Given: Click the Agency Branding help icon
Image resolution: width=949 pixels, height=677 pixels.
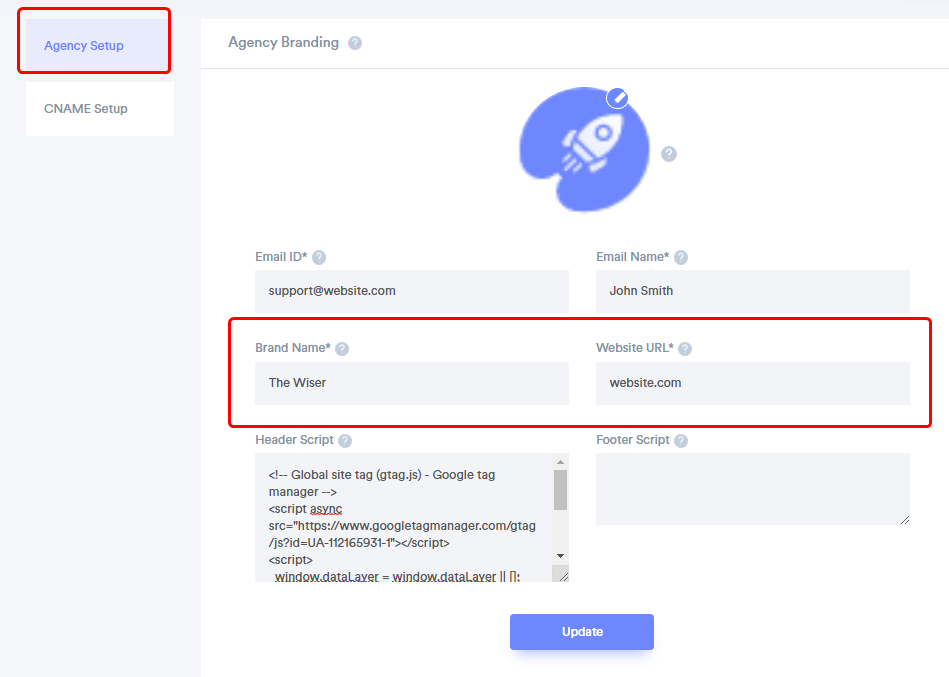Looking at the screenshot, I should 355,43.
